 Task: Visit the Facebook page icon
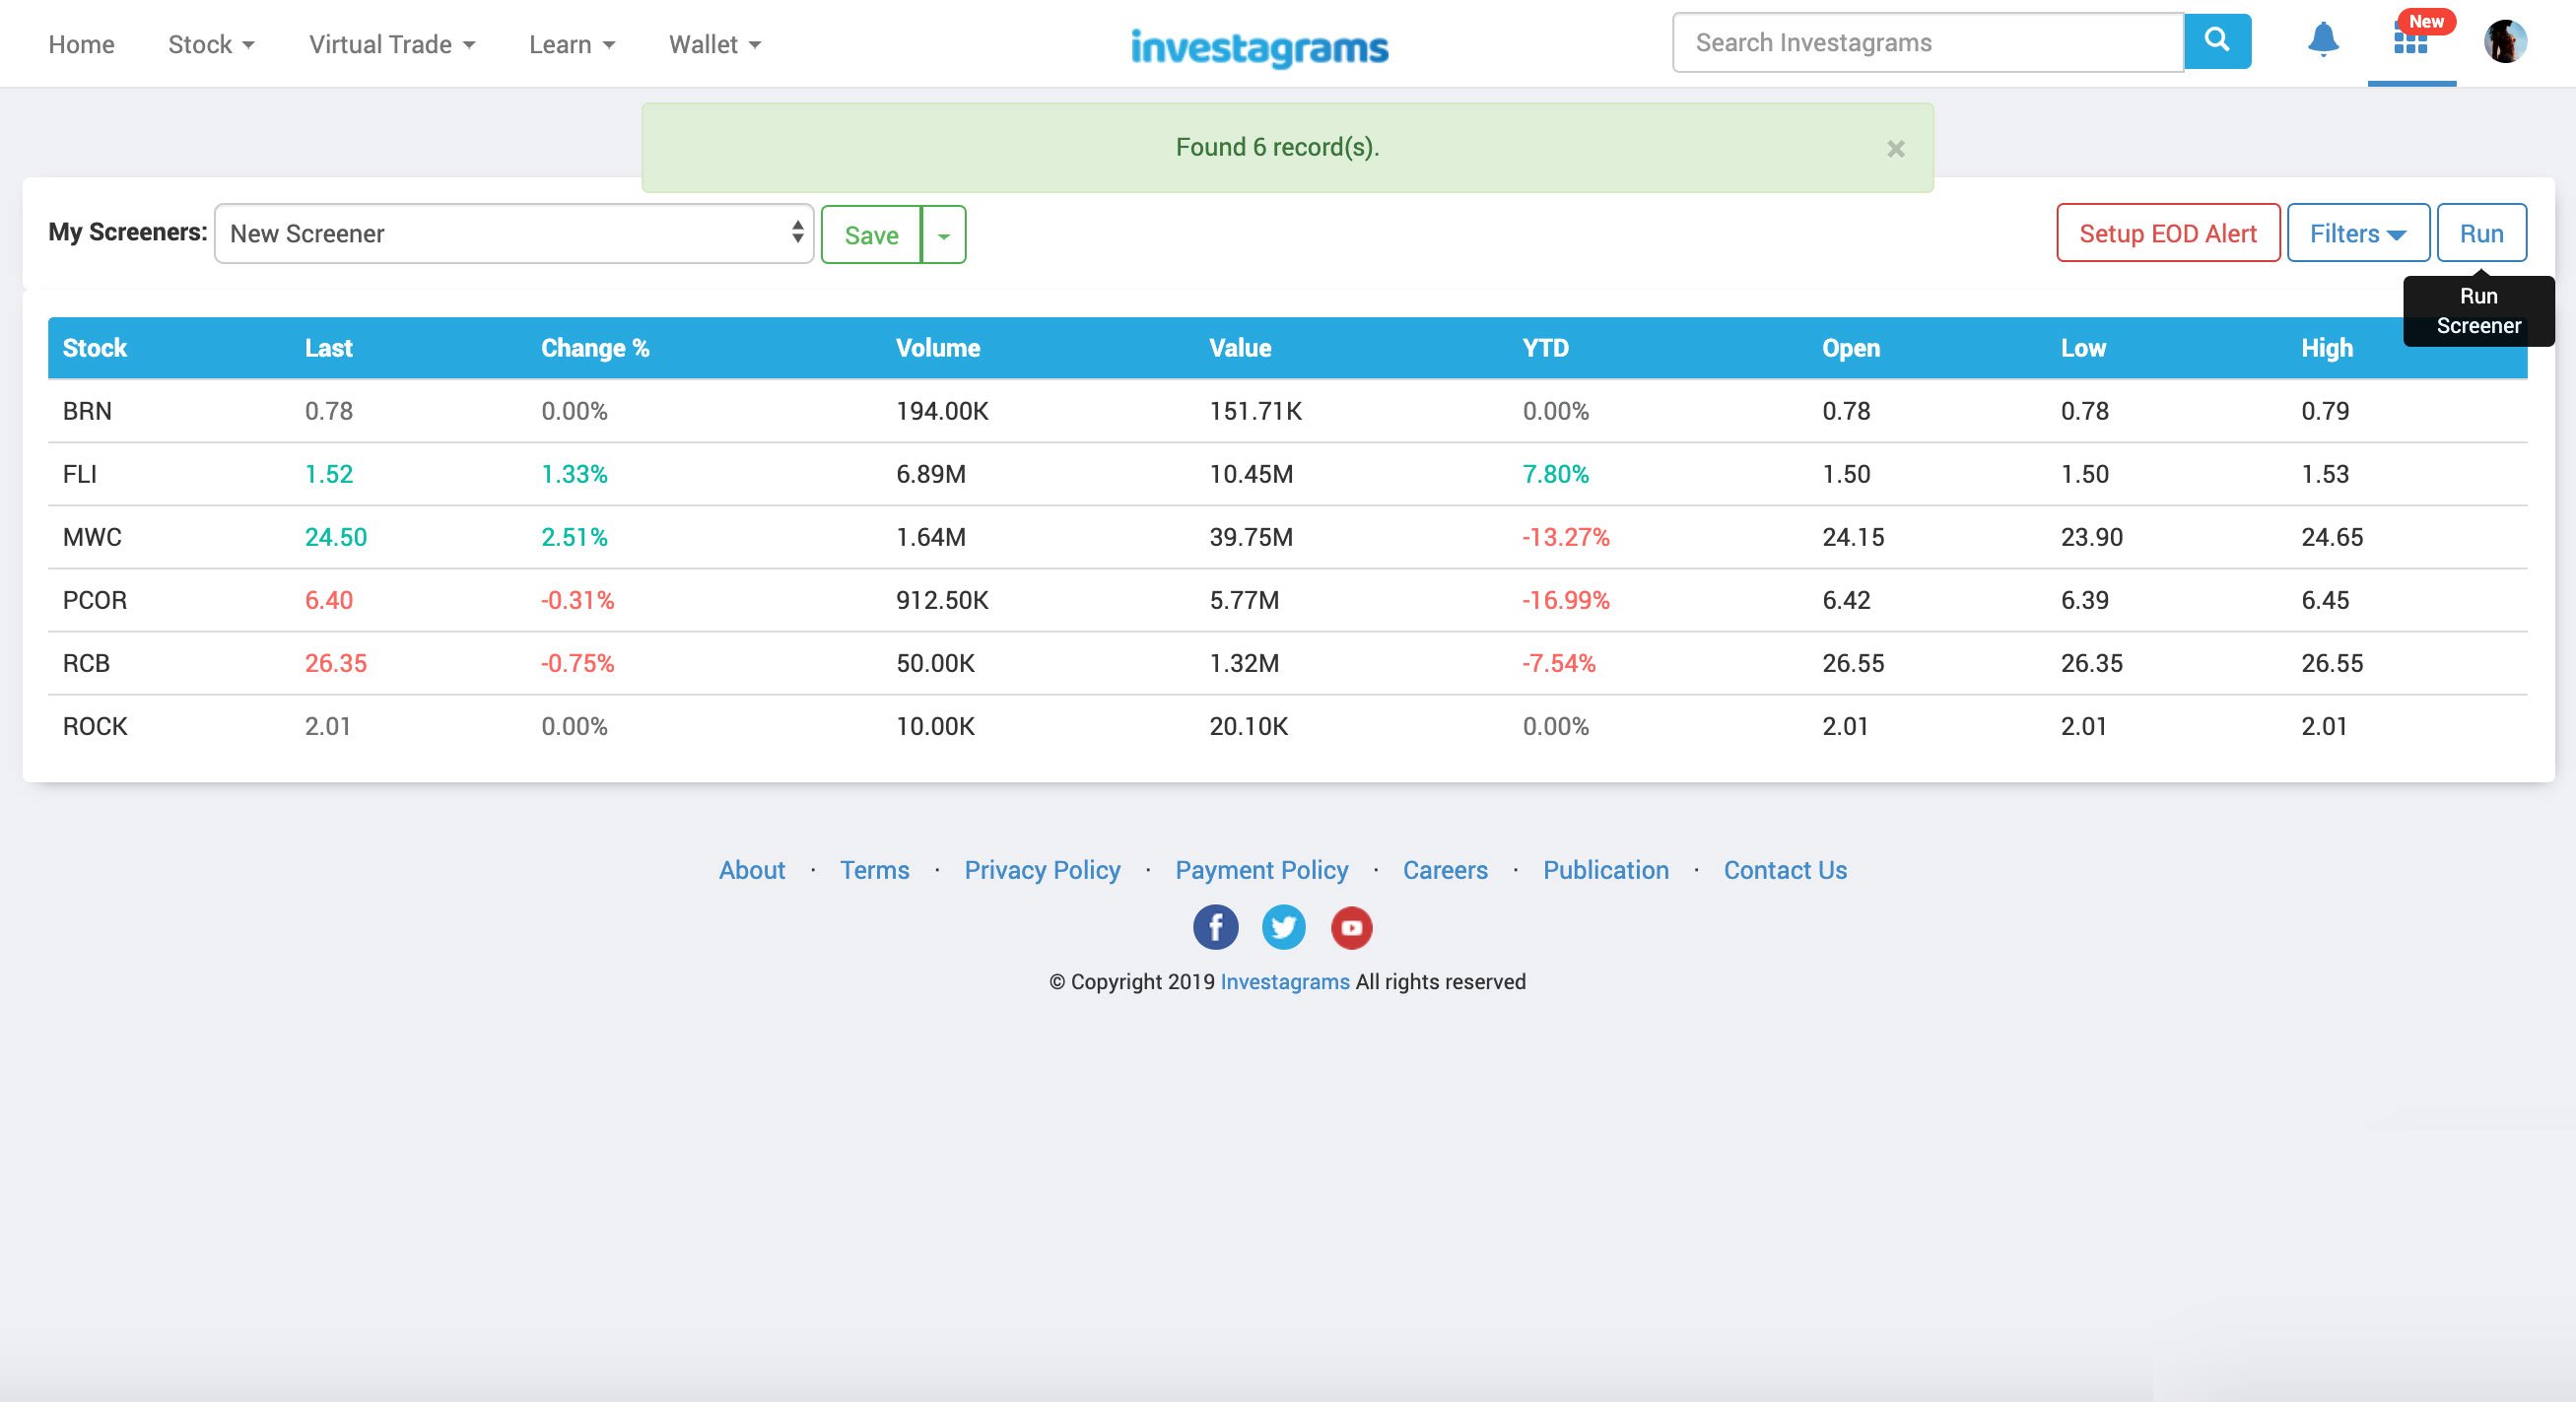point(1215,928)
